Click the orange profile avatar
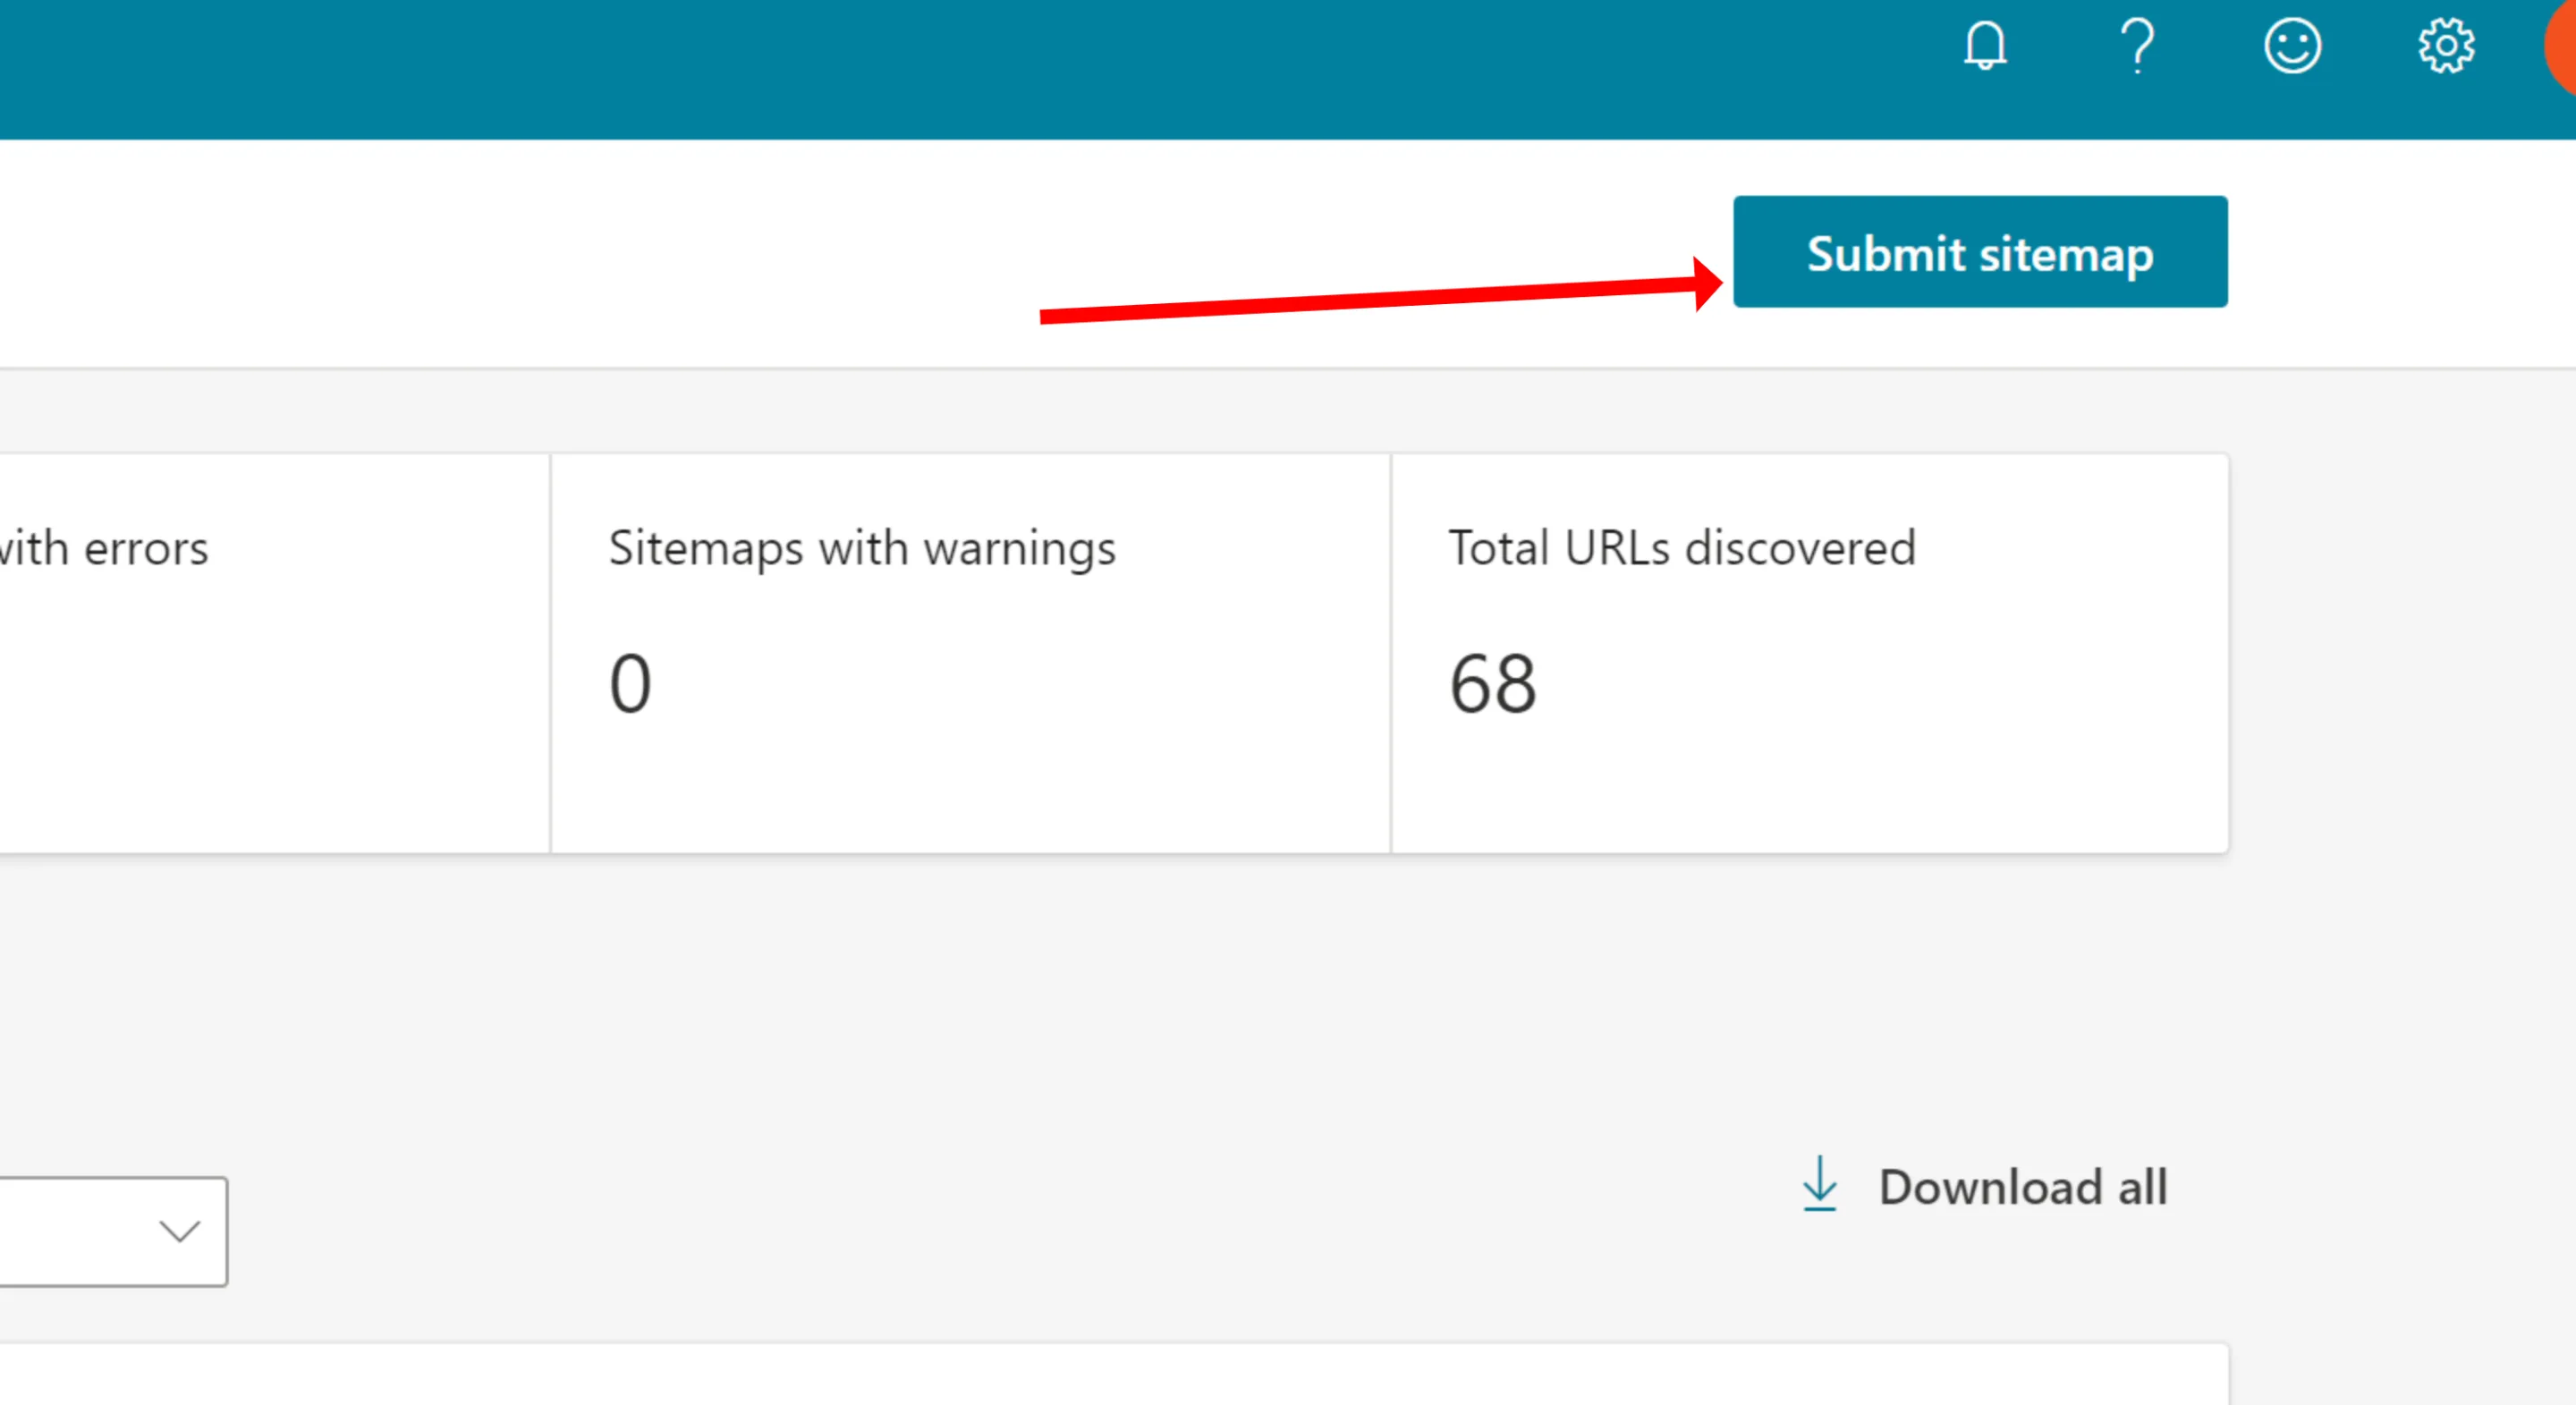 (x=2562, y=46)
